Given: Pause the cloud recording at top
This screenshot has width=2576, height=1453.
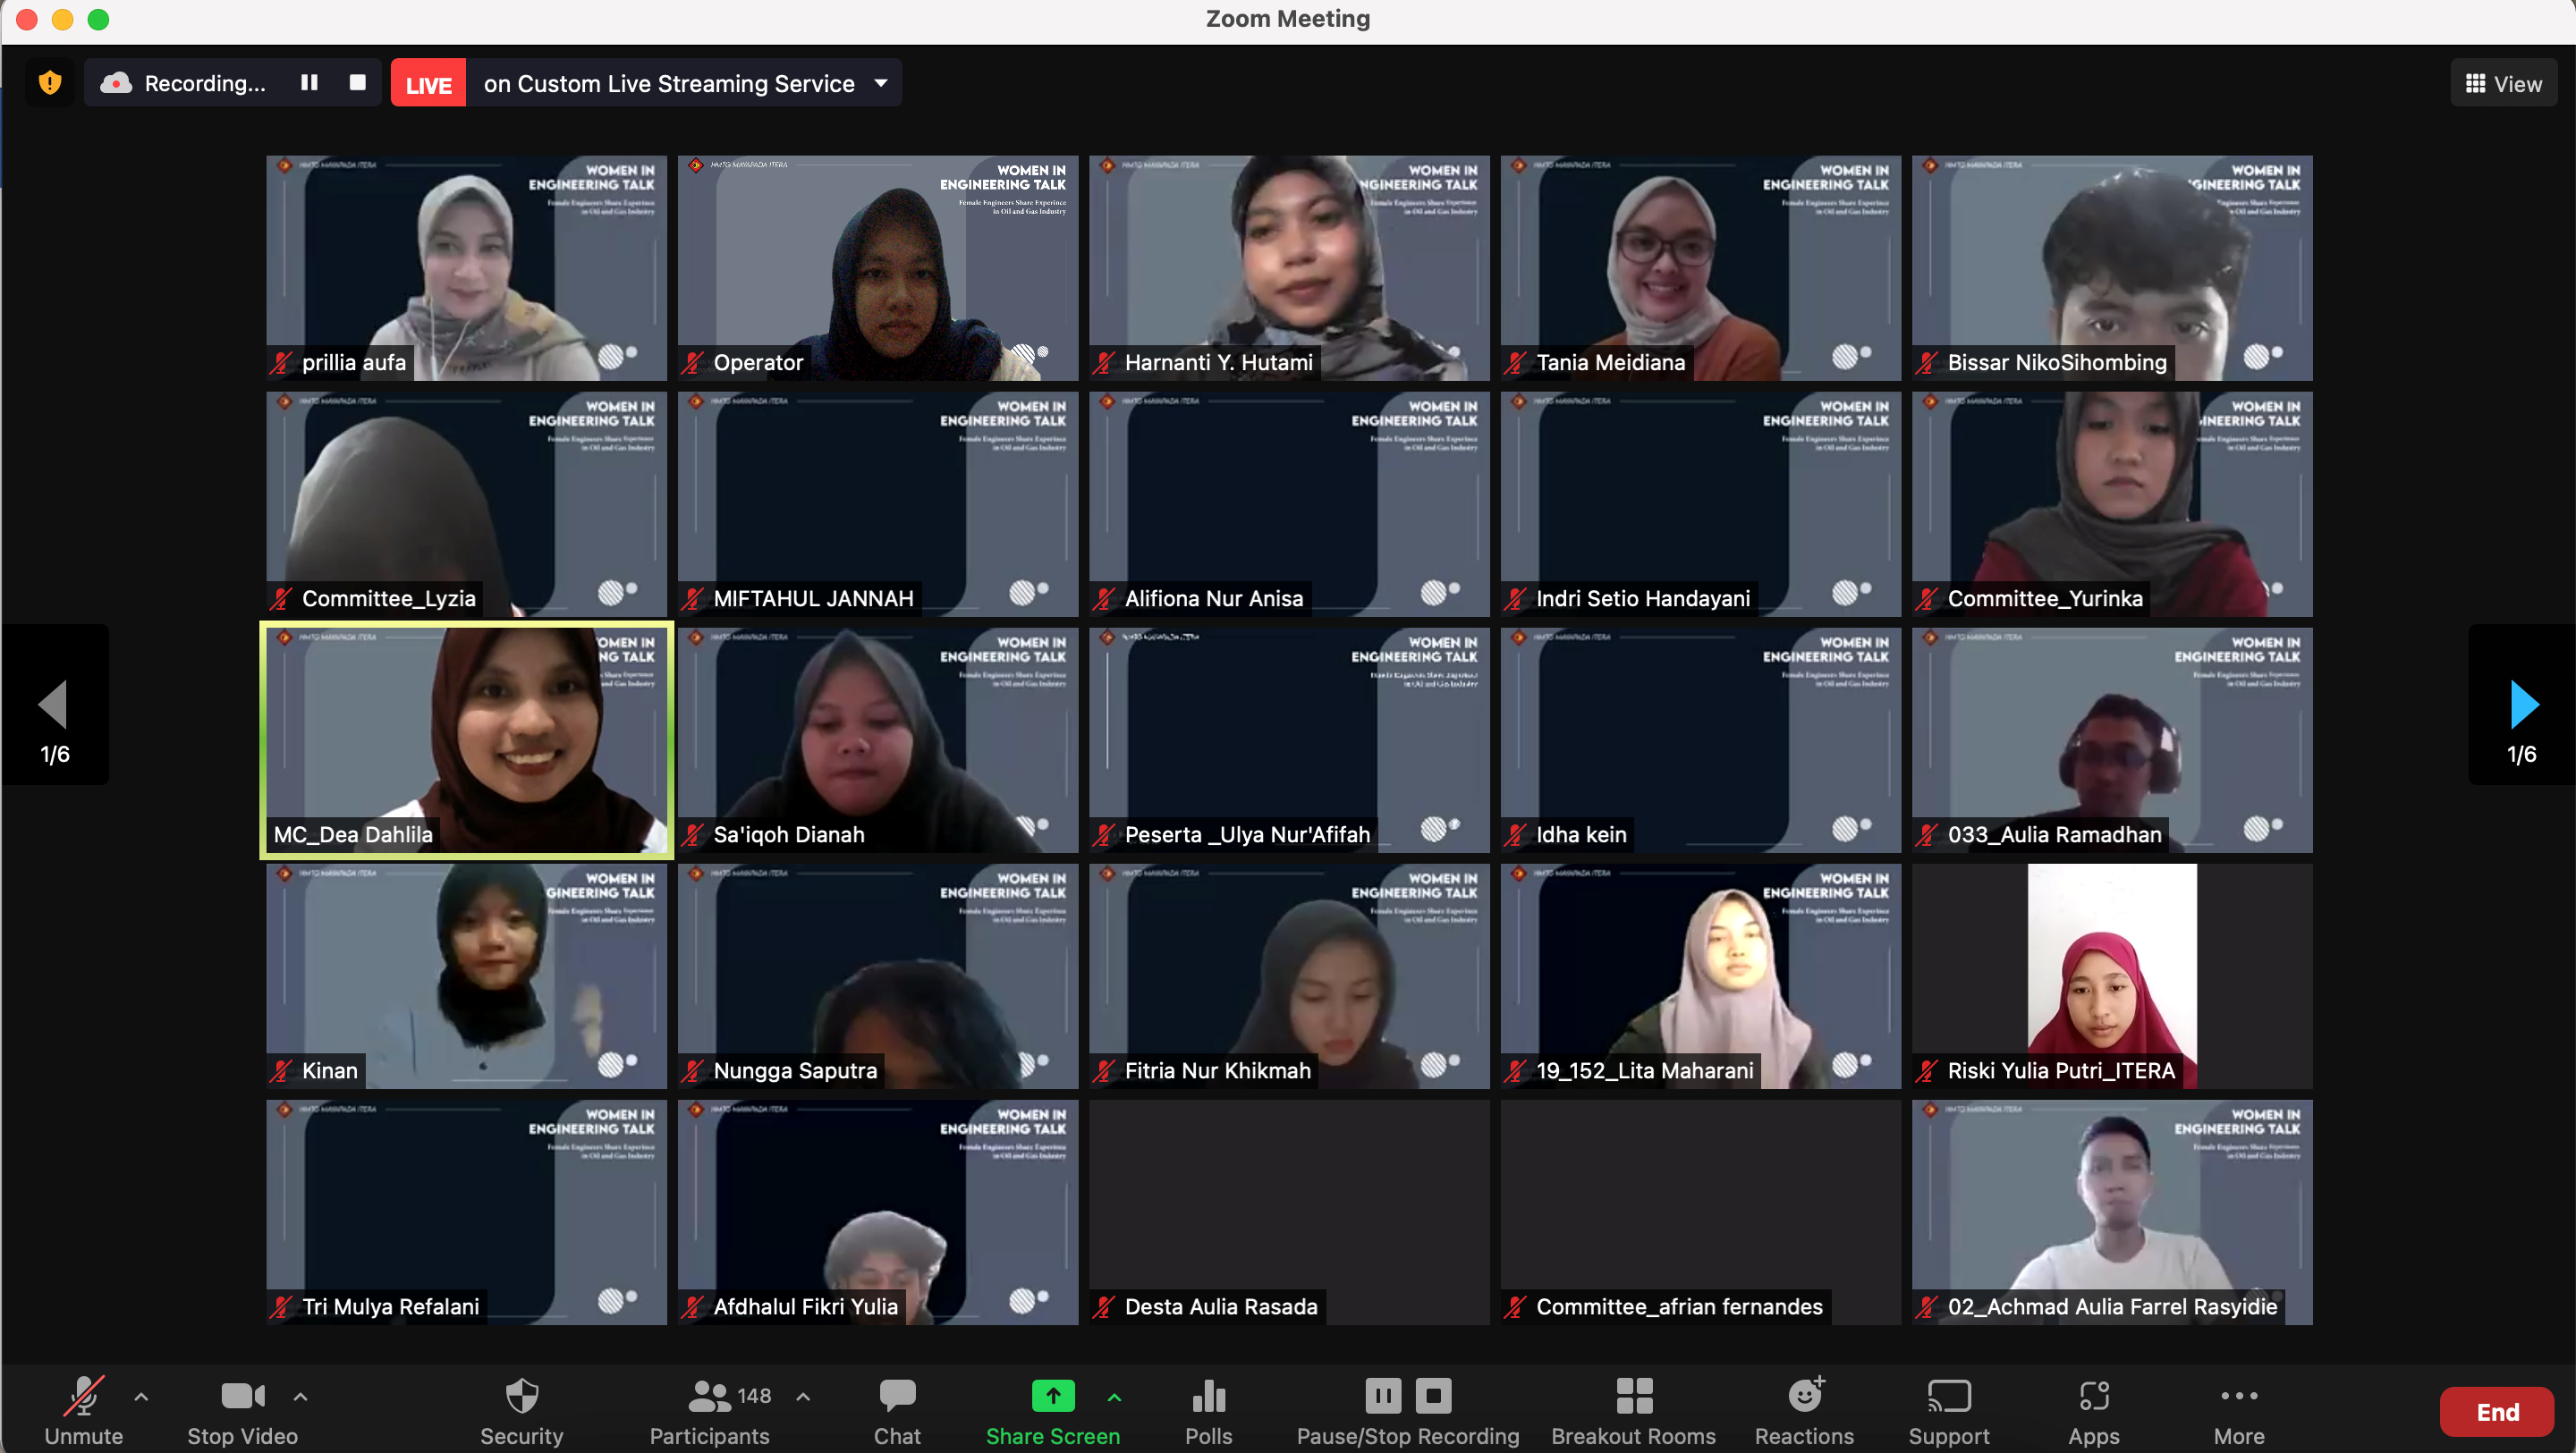Looking at the screenshot, I should 309,83.
